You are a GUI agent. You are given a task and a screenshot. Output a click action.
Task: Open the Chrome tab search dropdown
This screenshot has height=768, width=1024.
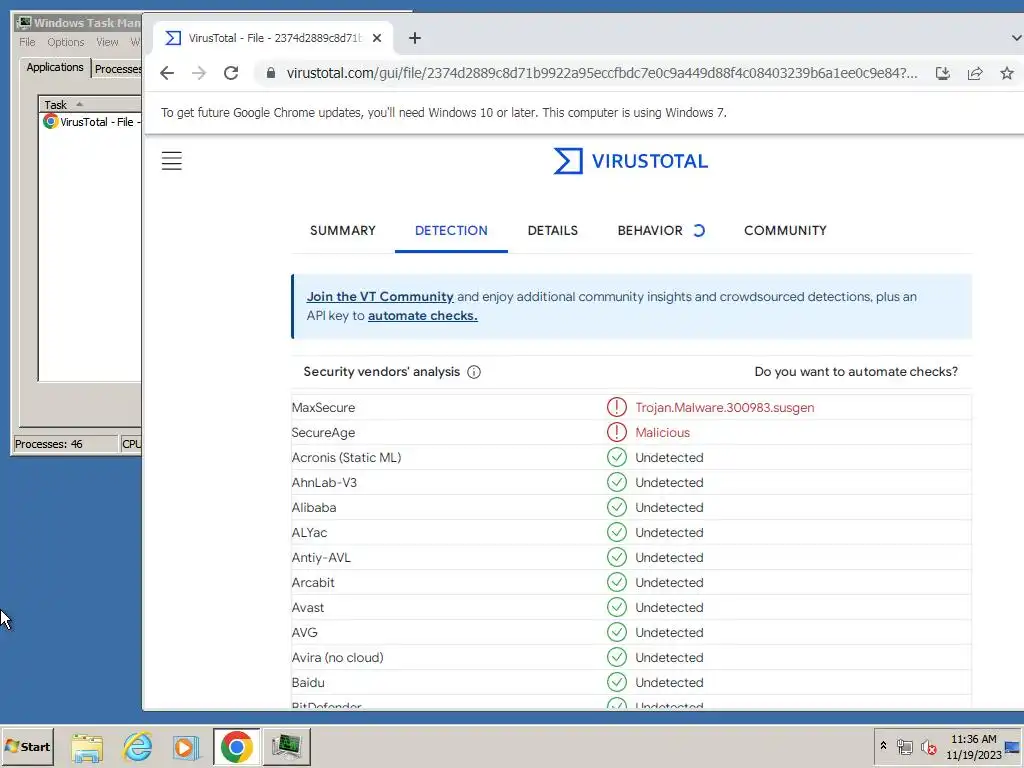(x=1016, y=38)
